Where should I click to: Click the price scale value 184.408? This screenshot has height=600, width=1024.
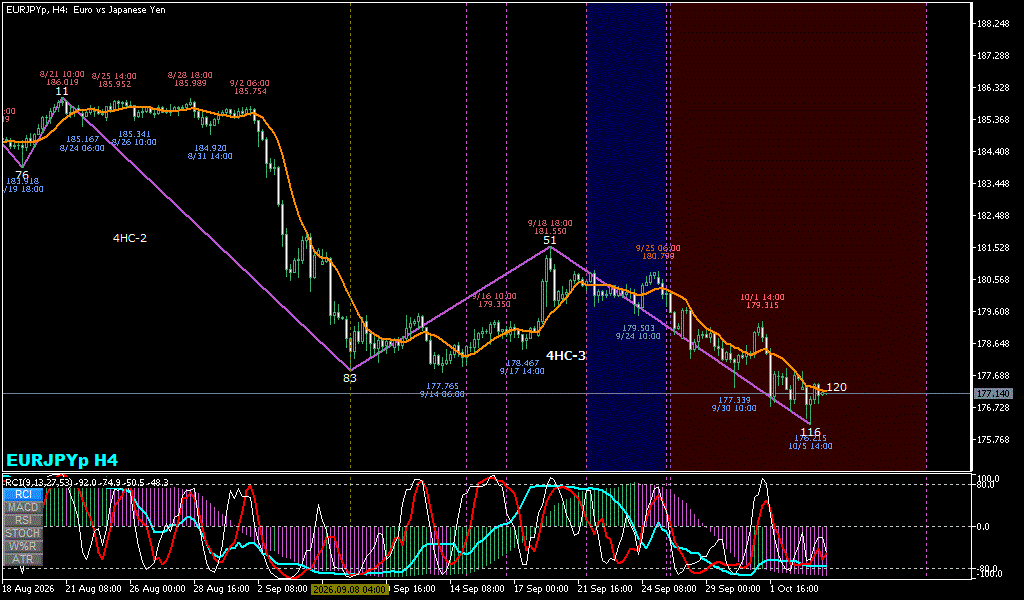993,151
